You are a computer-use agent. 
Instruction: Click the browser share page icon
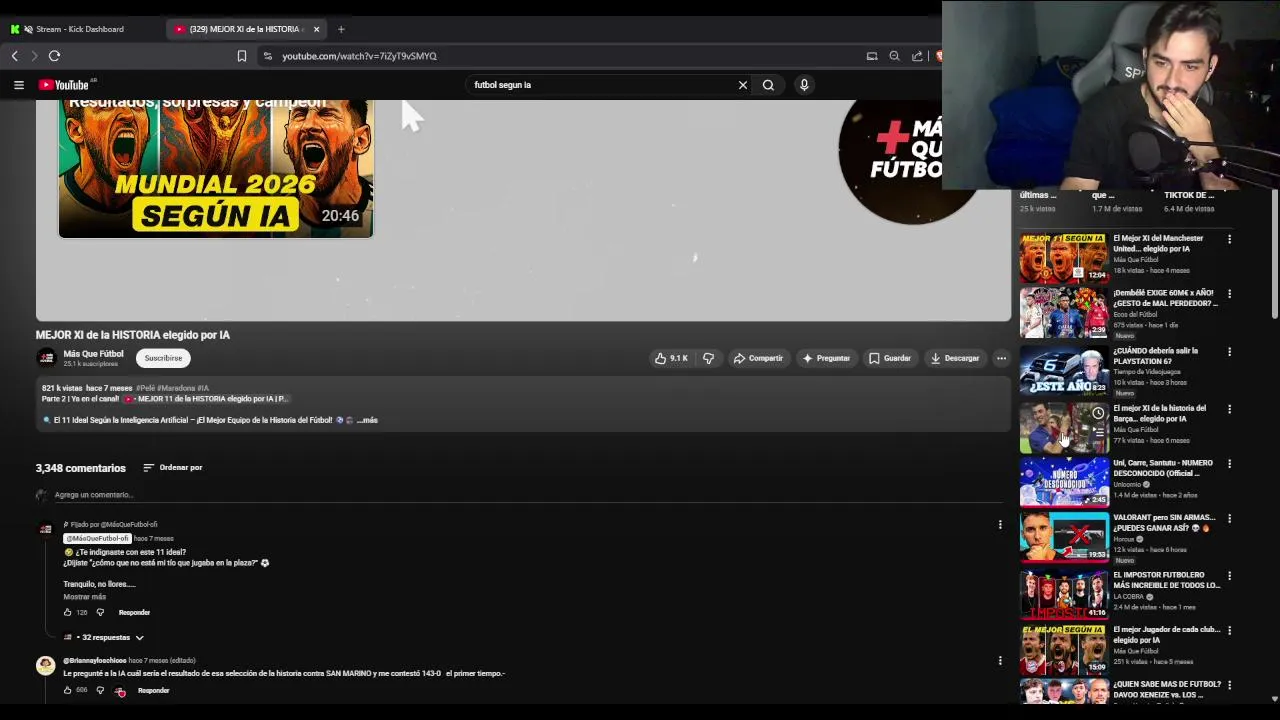(917, 56)
